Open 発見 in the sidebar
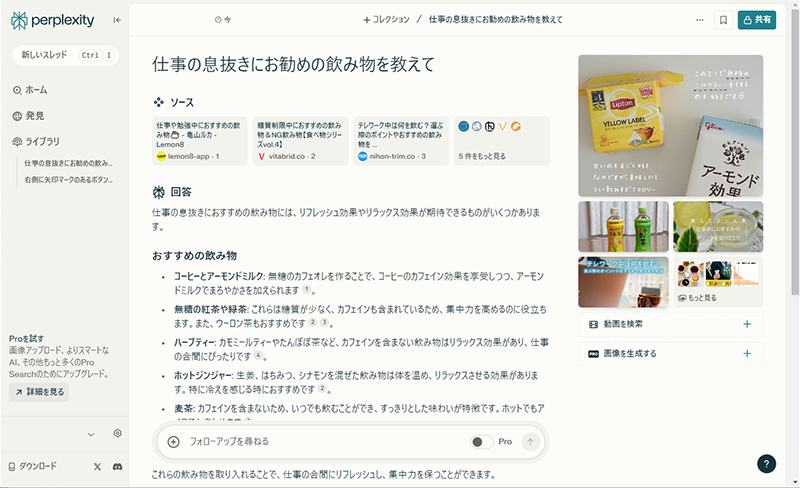 [x=29, y=116]
